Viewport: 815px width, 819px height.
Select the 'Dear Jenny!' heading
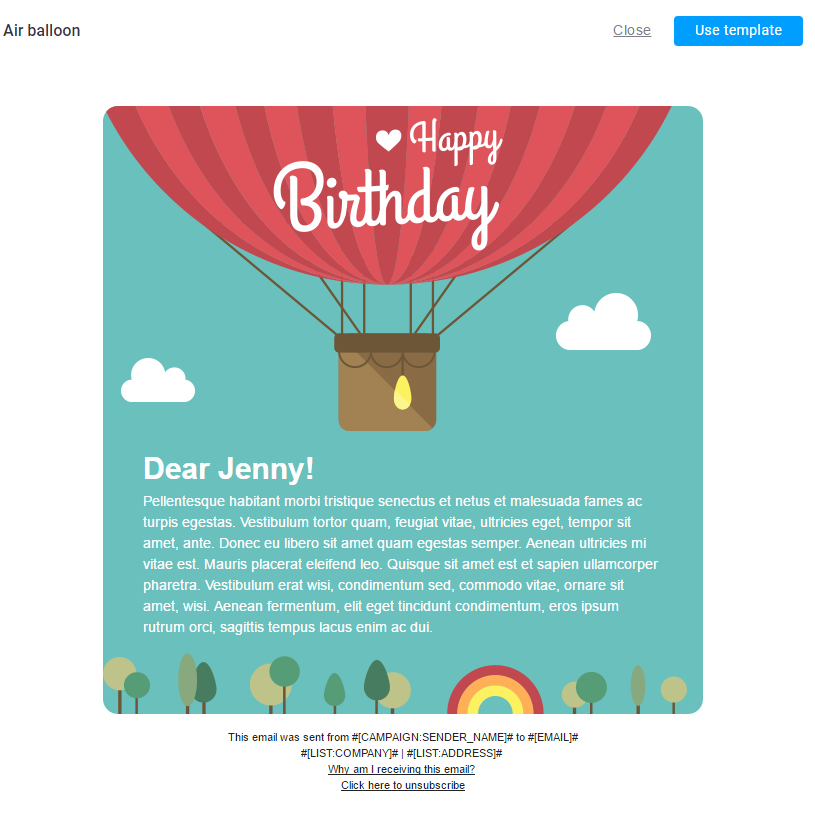(229, 468)
